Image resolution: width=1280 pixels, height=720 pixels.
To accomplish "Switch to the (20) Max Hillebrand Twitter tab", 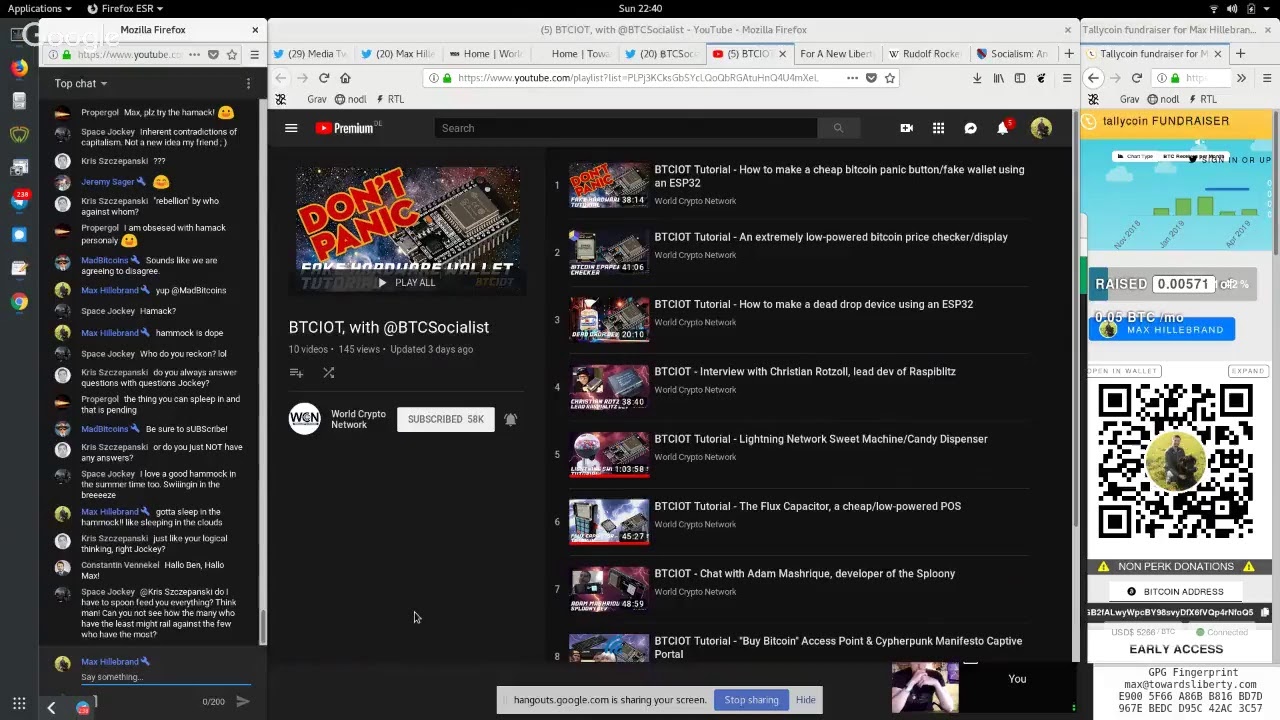I will point(399,54).
